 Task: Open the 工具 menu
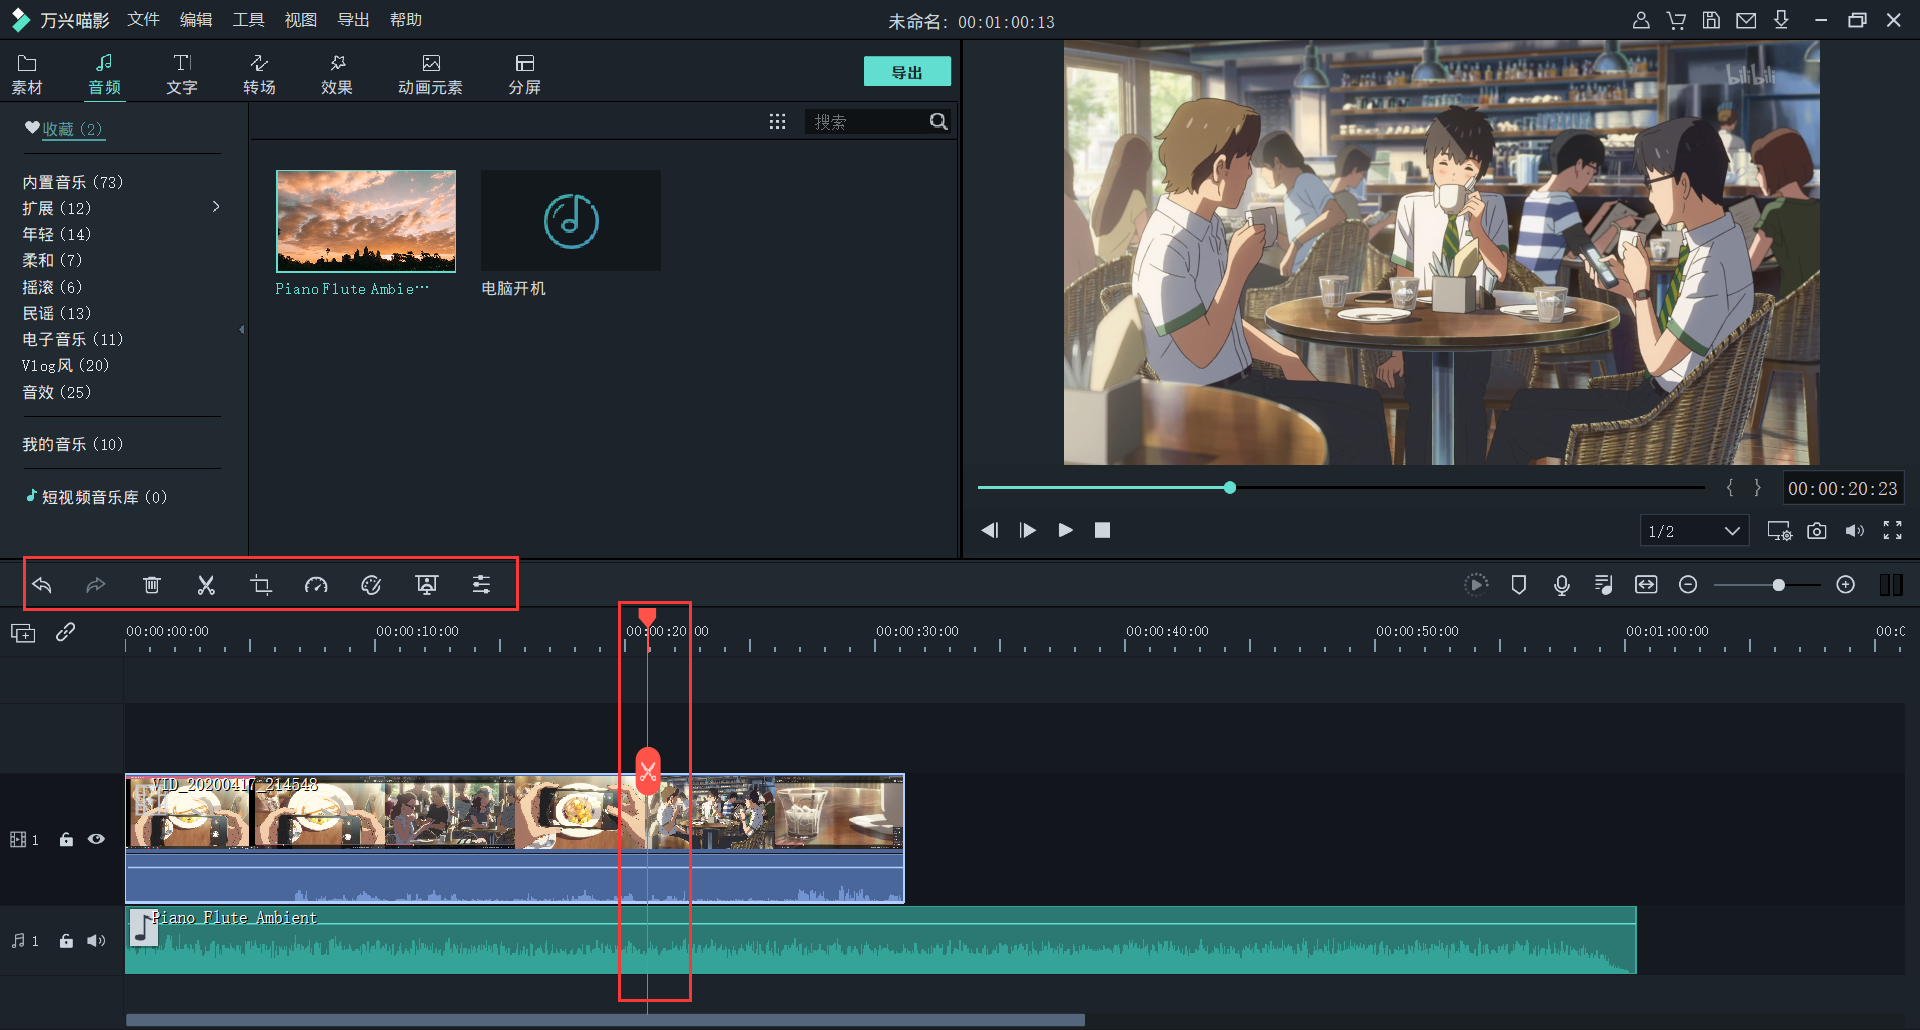point(248,20)
